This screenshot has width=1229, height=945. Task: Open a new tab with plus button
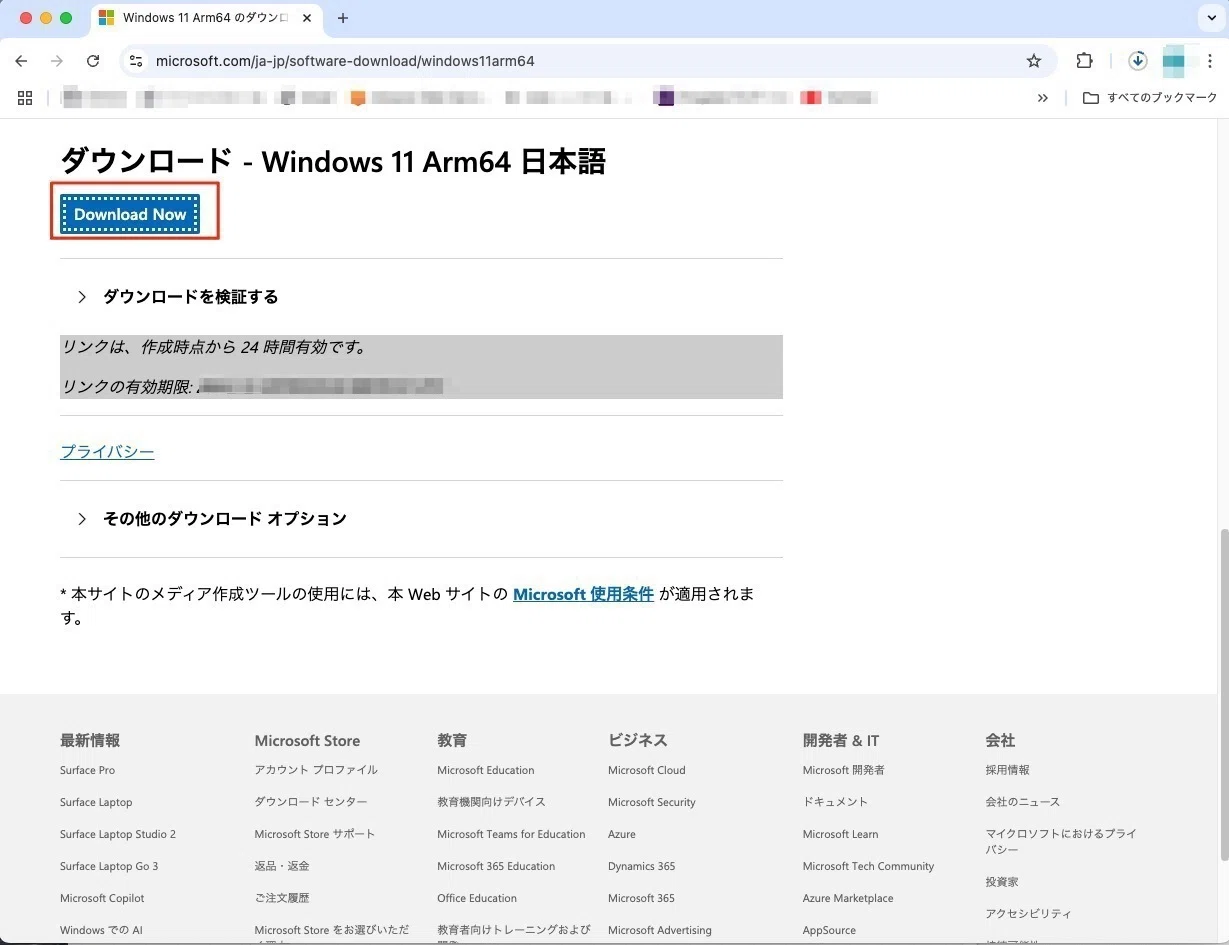(x=343, y=18)
